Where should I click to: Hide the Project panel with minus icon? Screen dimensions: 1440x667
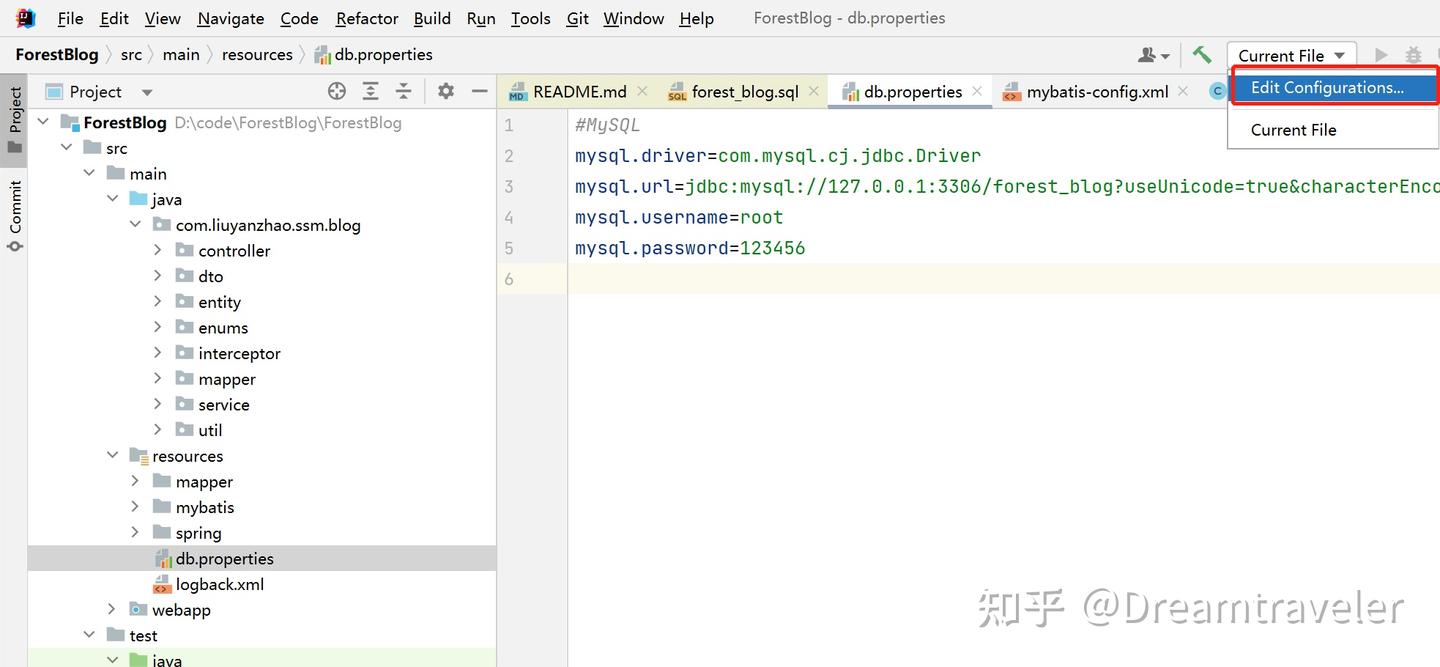click(x=480, y=91)
